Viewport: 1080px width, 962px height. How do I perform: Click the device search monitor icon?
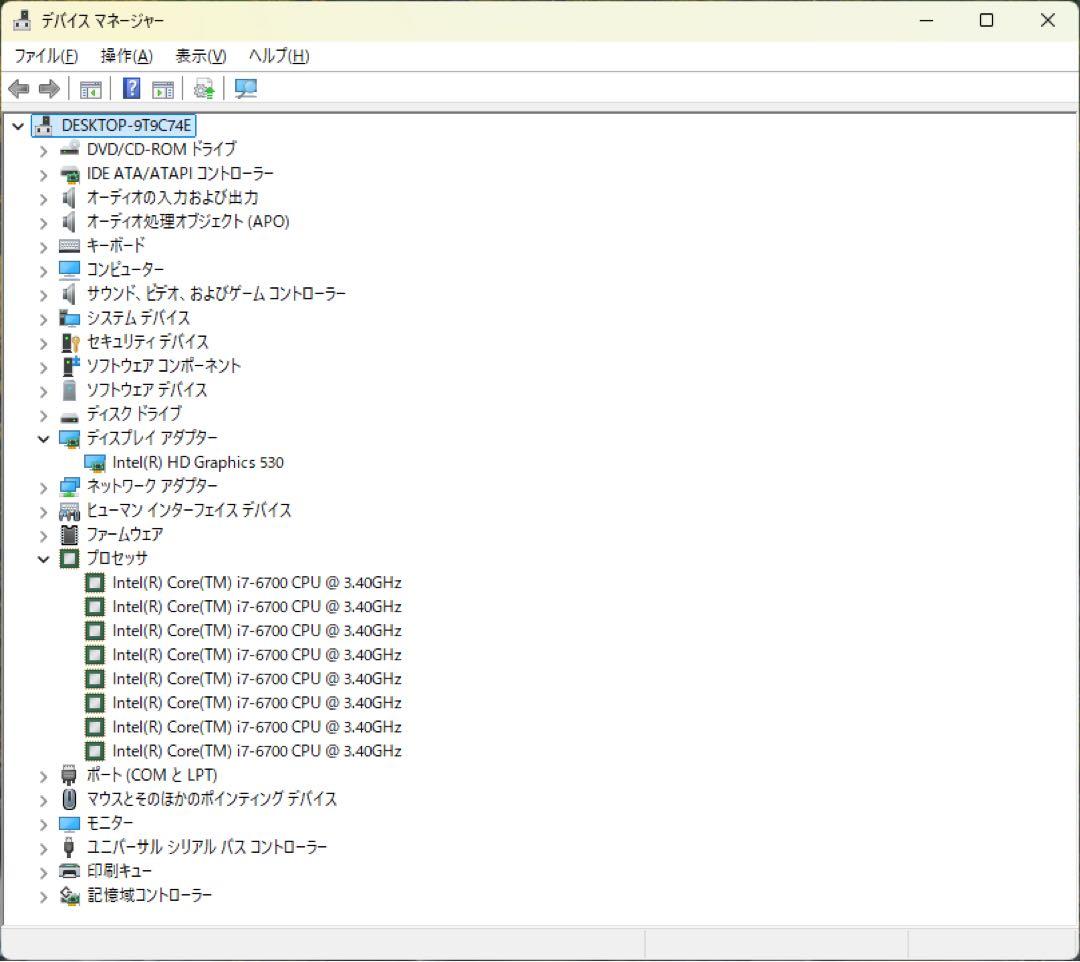pos(245,89)
